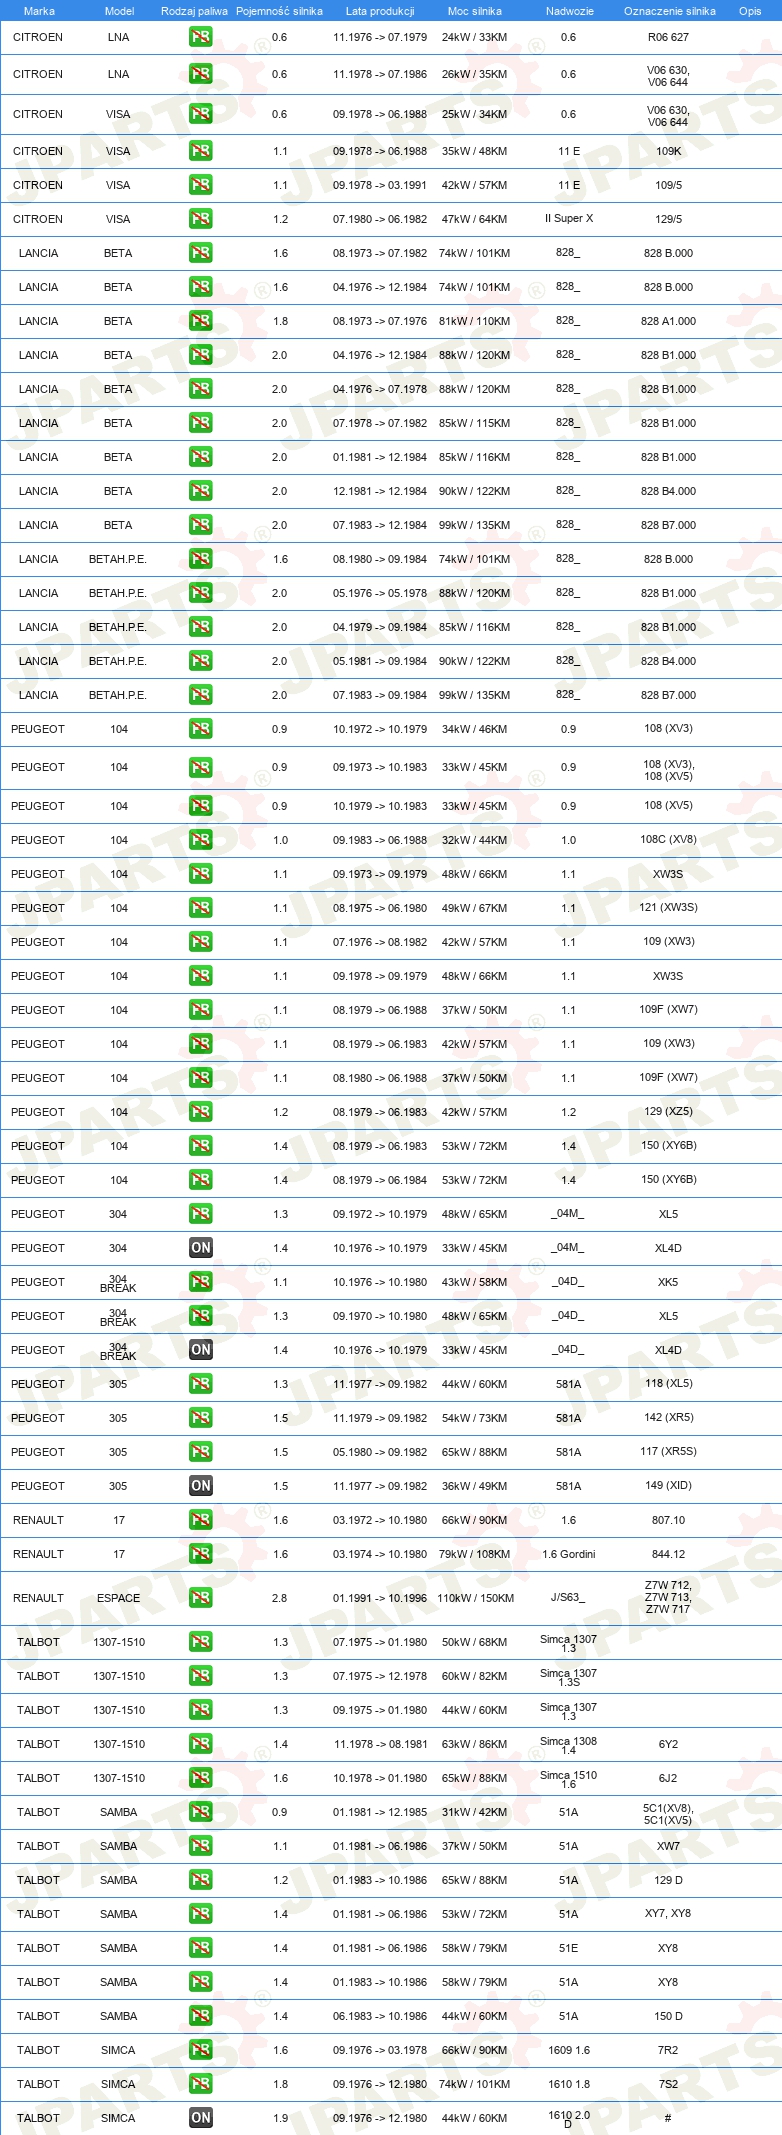The width and height of the screenshot is (782, 2135).
Task: Select power value 31kW / 42KM
Action: (474, 1812)
